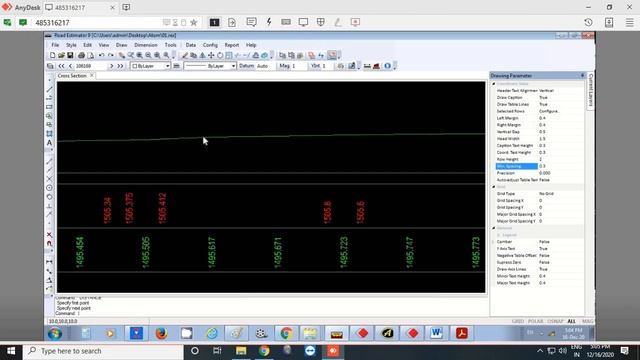Screen dimensions: 640x360
Task: Open Firefox in the remote taskbar
Action: click(161, 333)
